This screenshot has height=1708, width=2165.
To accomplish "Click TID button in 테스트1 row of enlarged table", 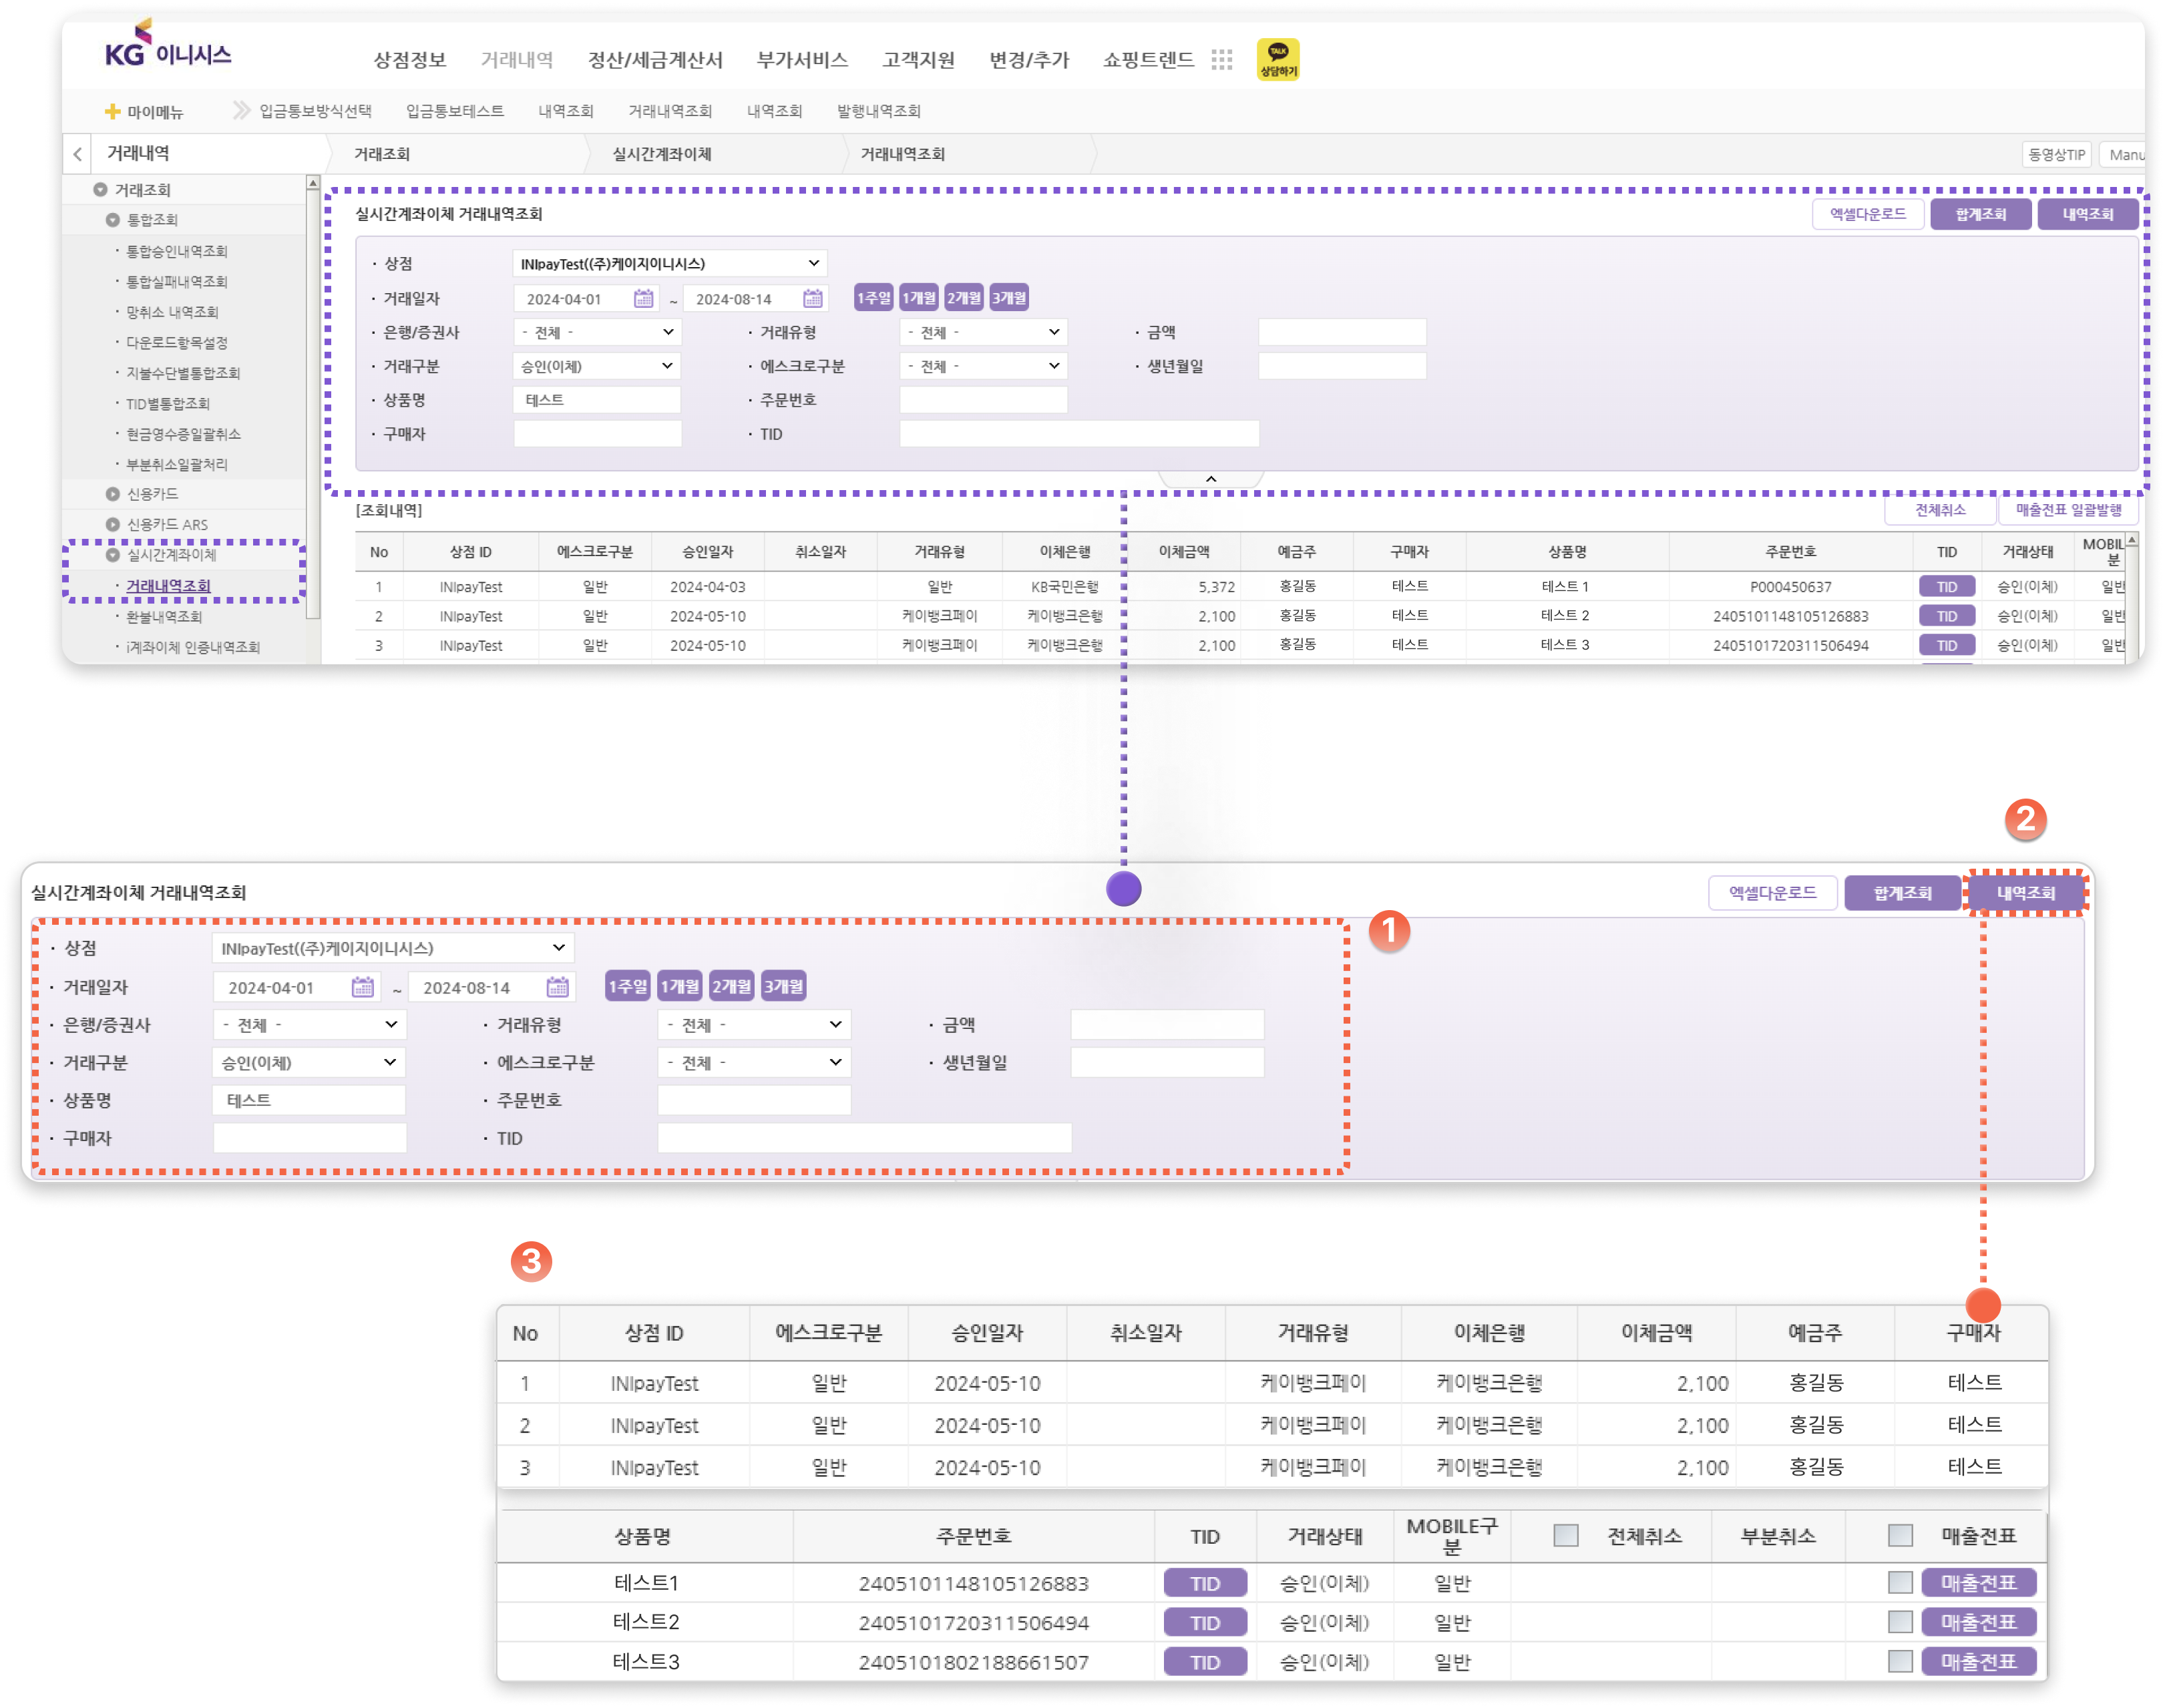I will (x=1204, y=1583).
